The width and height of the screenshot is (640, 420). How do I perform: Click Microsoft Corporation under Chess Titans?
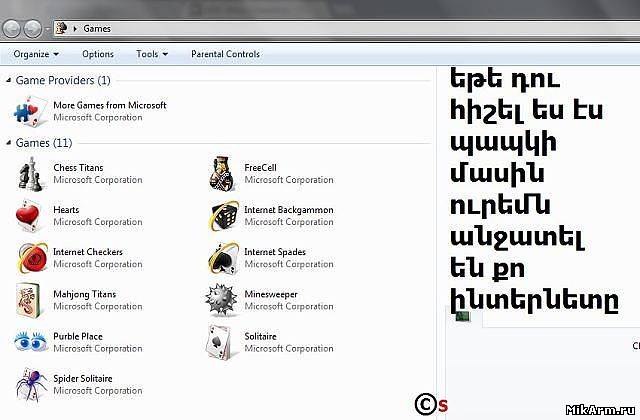98,180
